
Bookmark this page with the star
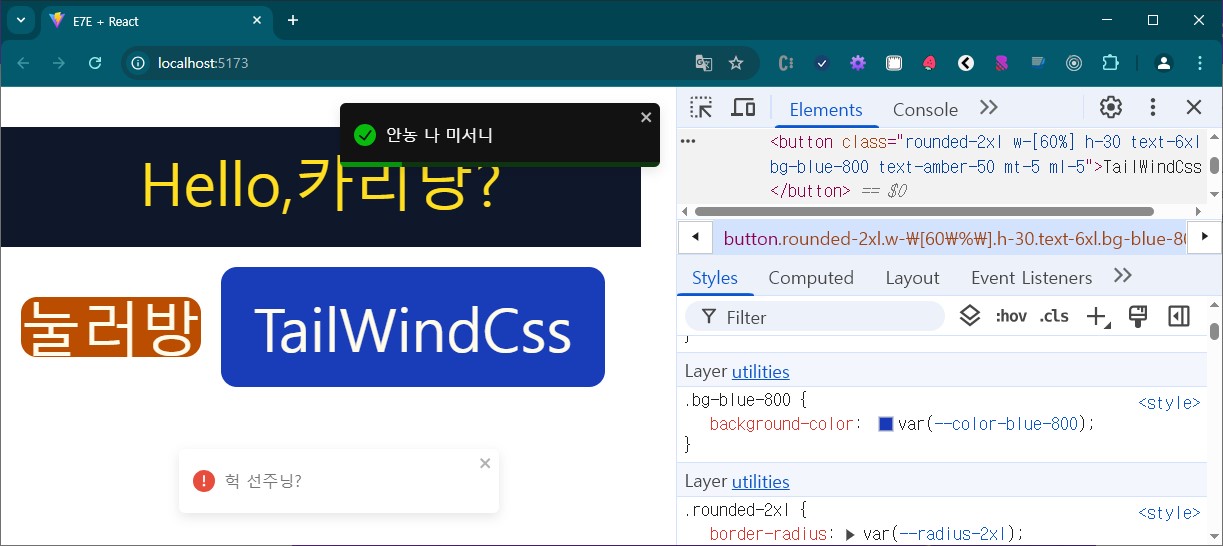[x=736, y=63]
